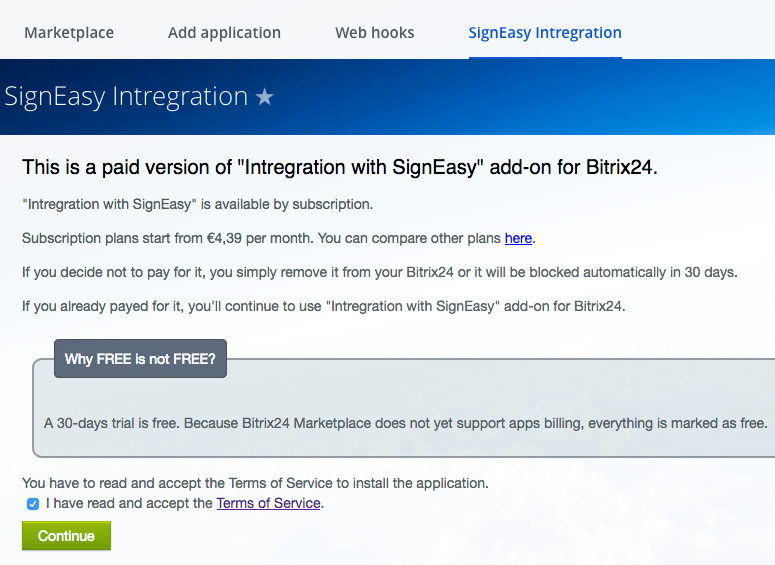Click the 'This is a paid version' heading
The image size is (775, 565).
(x=340, y=167)
